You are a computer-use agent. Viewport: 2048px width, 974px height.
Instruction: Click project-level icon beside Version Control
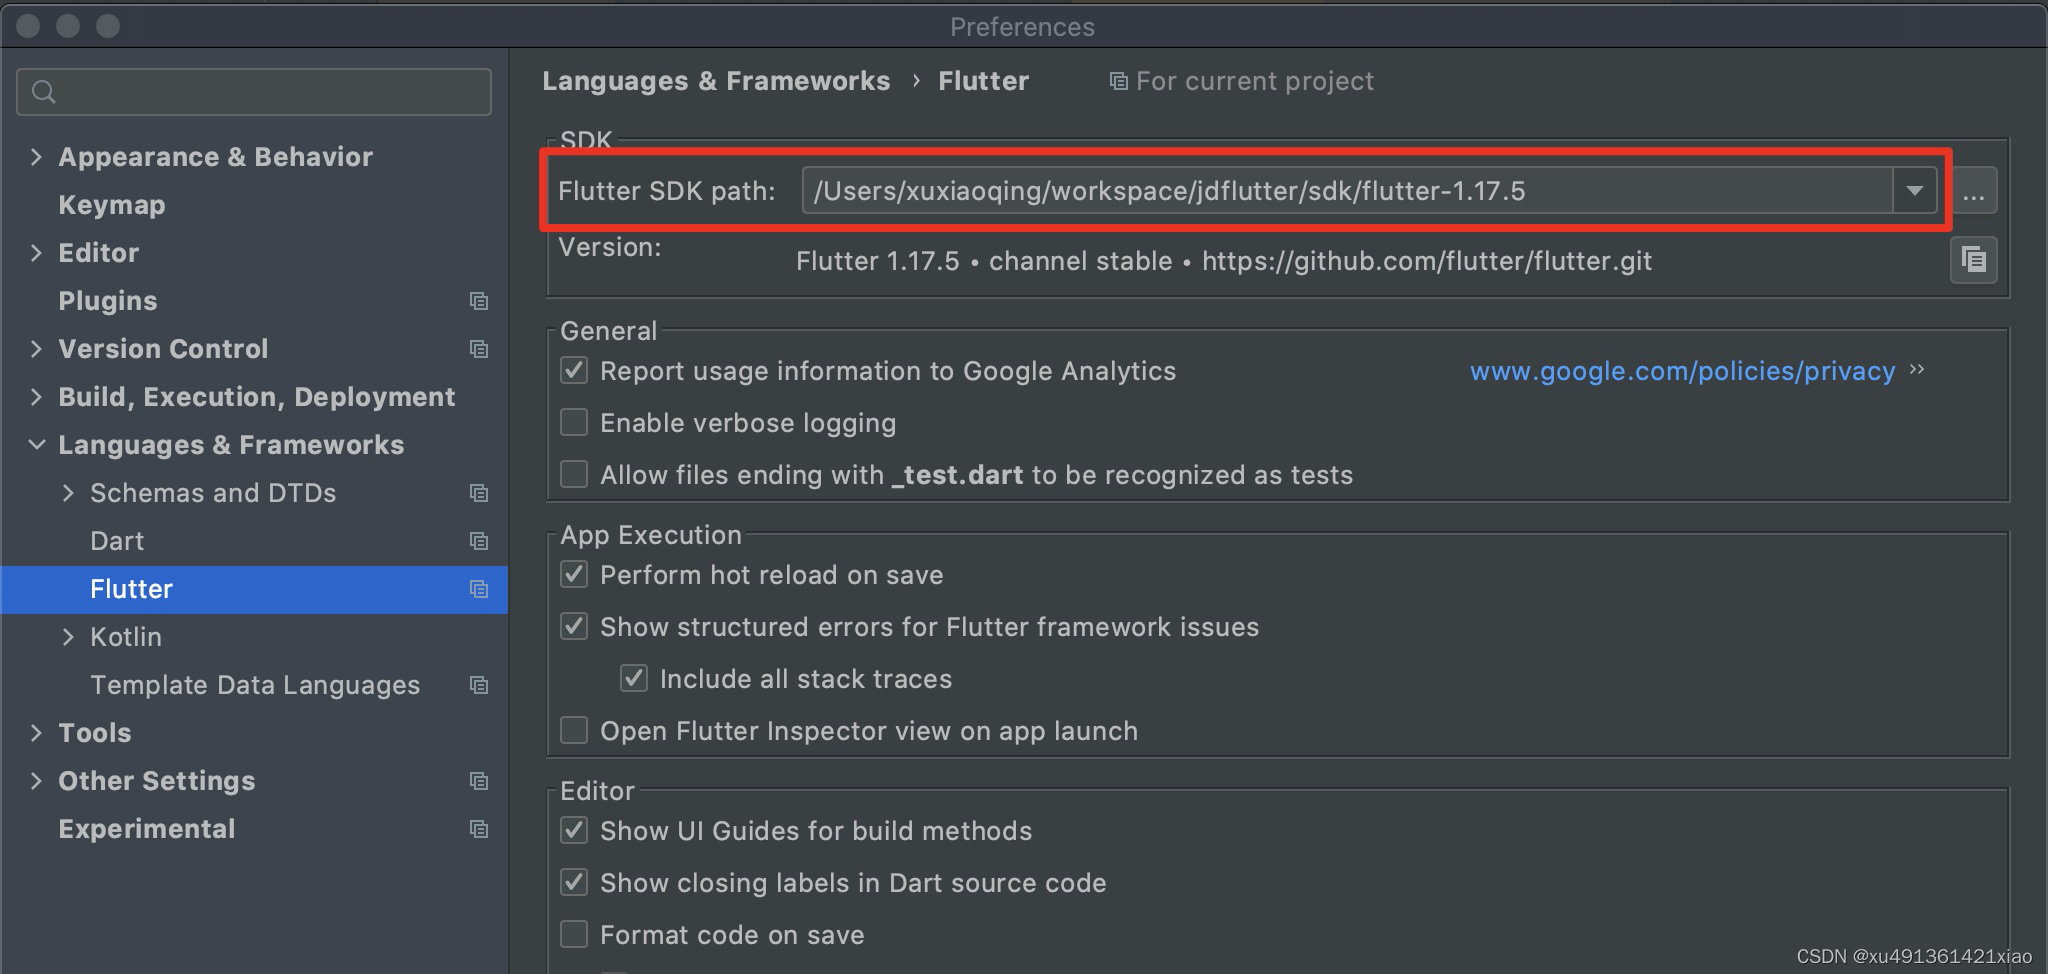479,349
